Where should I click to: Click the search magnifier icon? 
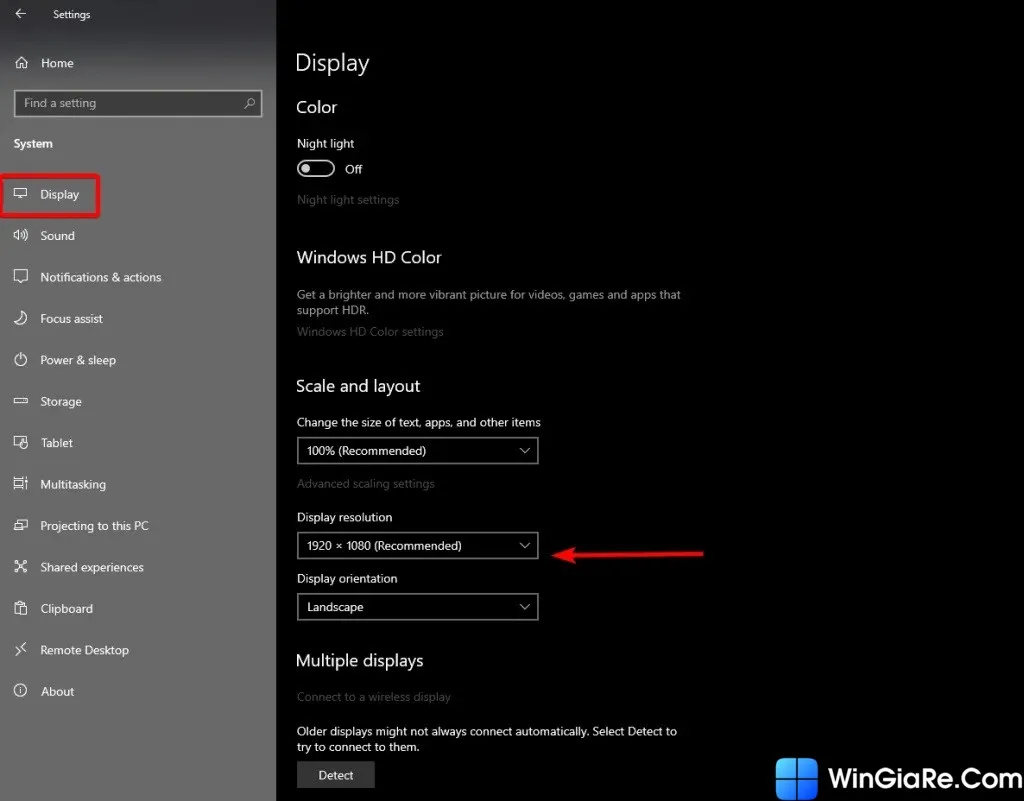(x=249, y=103)
